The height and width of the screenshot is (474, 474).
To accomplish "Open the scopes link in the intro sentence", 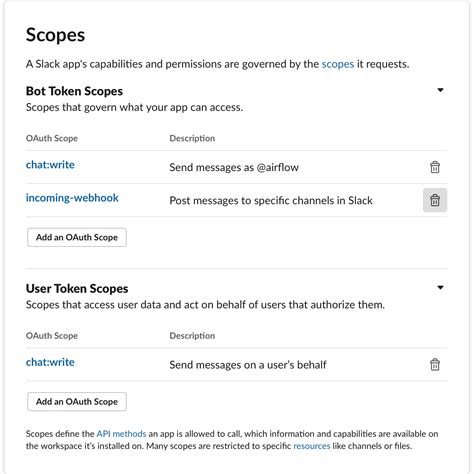I will click(x=338, y=64).
